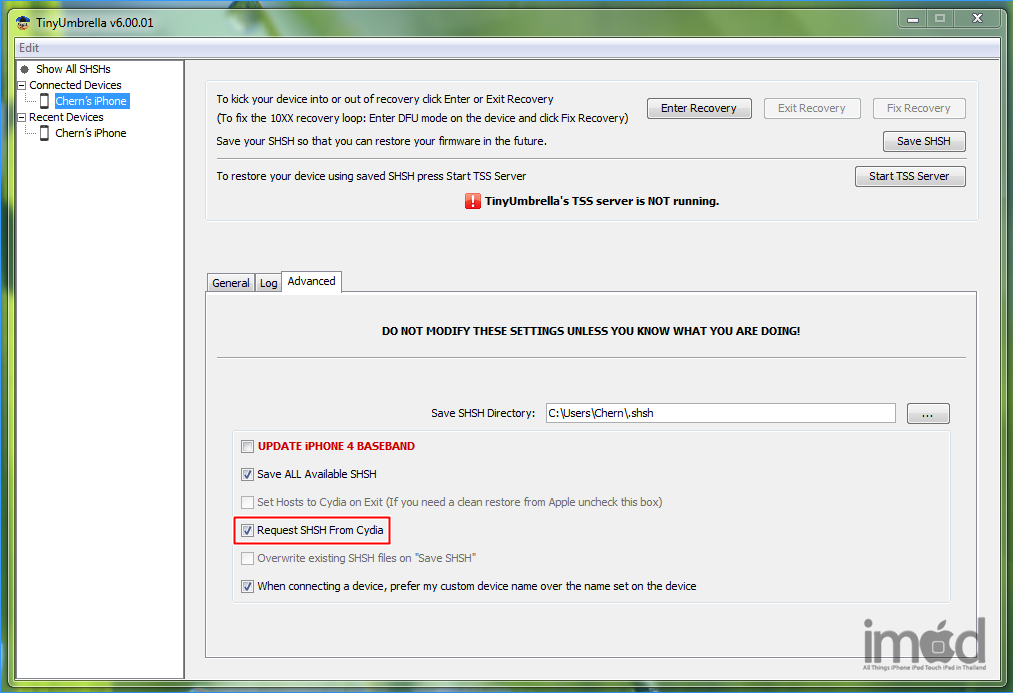Toggle Overwrite existing SHSH files checkbox
Screen dimensions: 1013x693
click(247, 558)
